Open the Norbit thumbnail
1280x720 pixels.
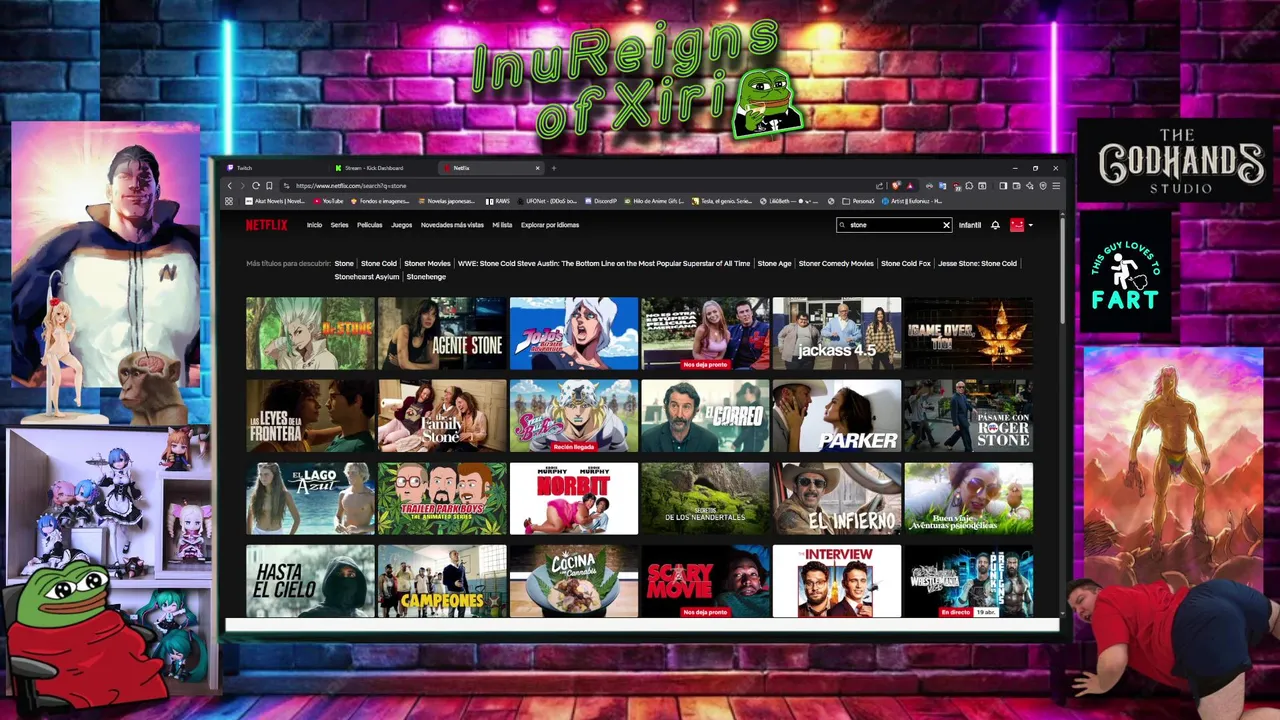point(574,498)
